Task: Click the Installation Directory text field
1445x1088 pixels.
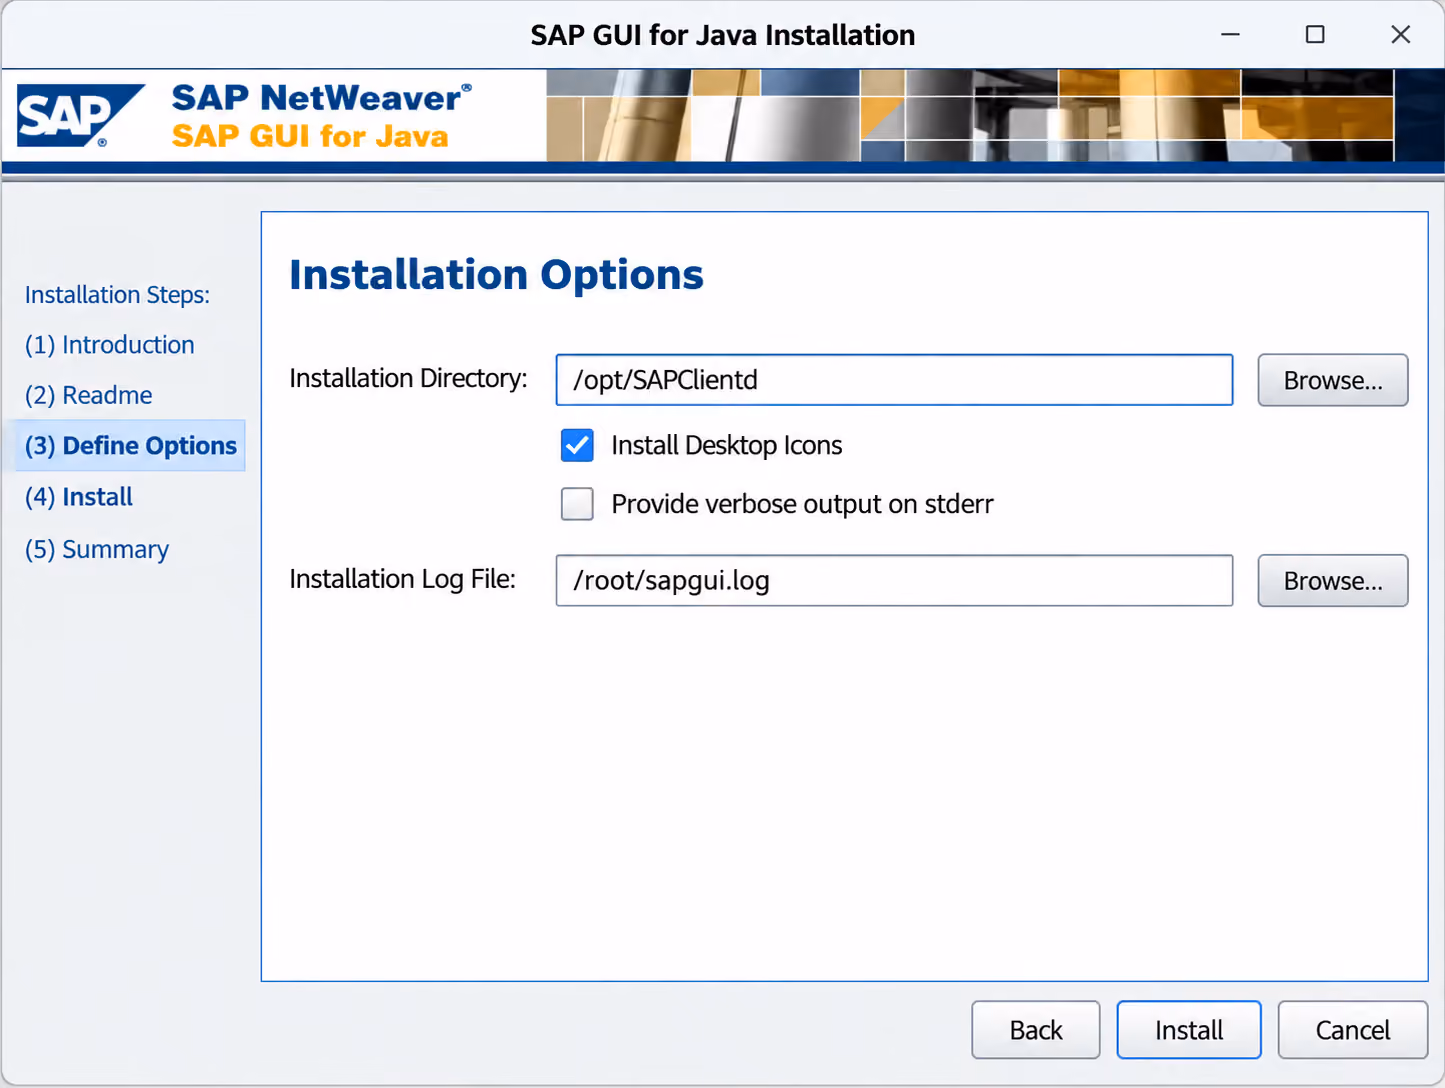Action: click(x=894, y=380)
